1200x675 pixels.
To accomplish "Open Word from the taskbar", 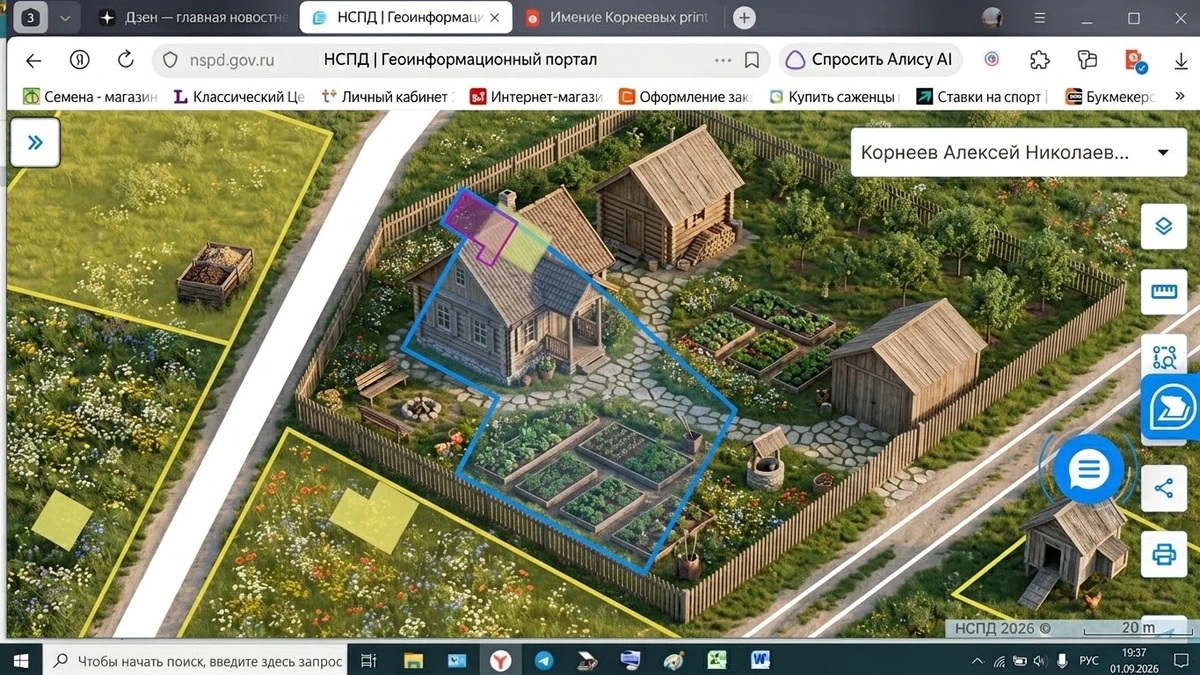I will point(761,660).
